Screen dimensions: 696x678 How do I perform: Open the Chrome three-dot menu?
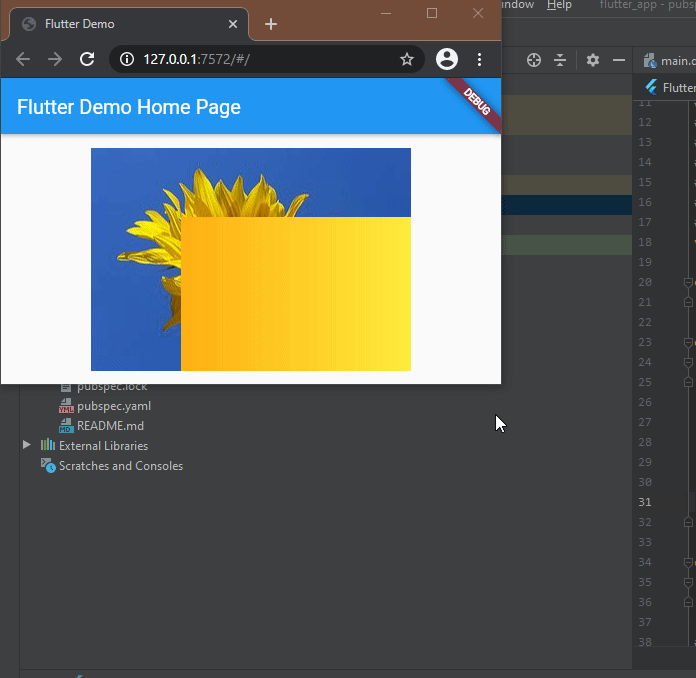click(x=479, y=59)
